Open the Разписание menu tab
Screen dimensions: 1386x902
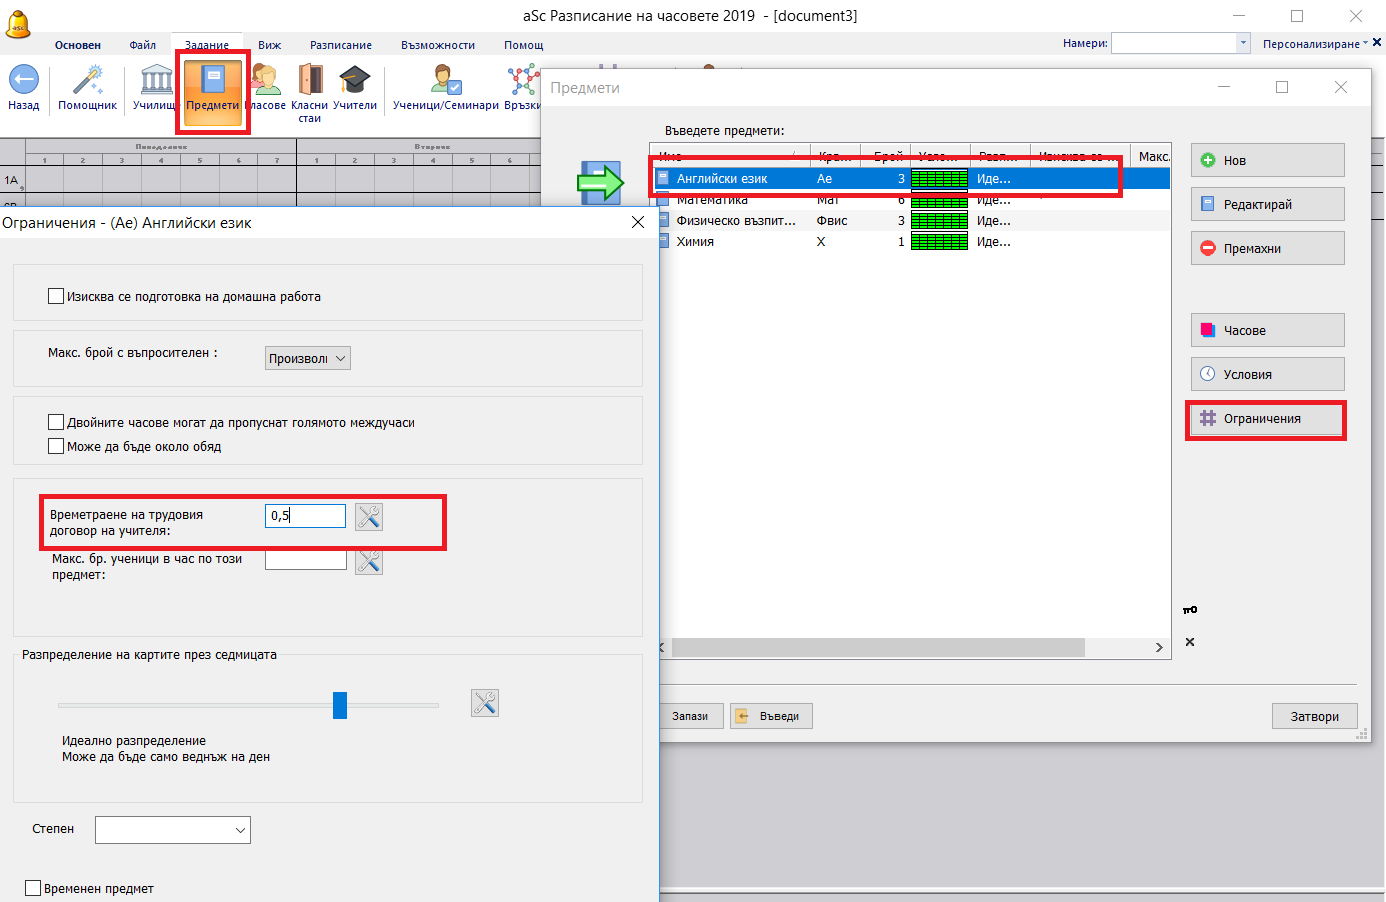click(x=340, y=45)
